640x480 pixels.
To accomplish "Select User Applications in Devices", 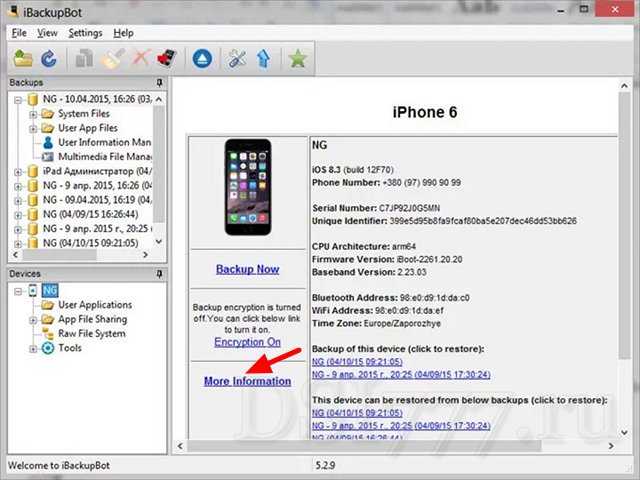I will point(95,305).
